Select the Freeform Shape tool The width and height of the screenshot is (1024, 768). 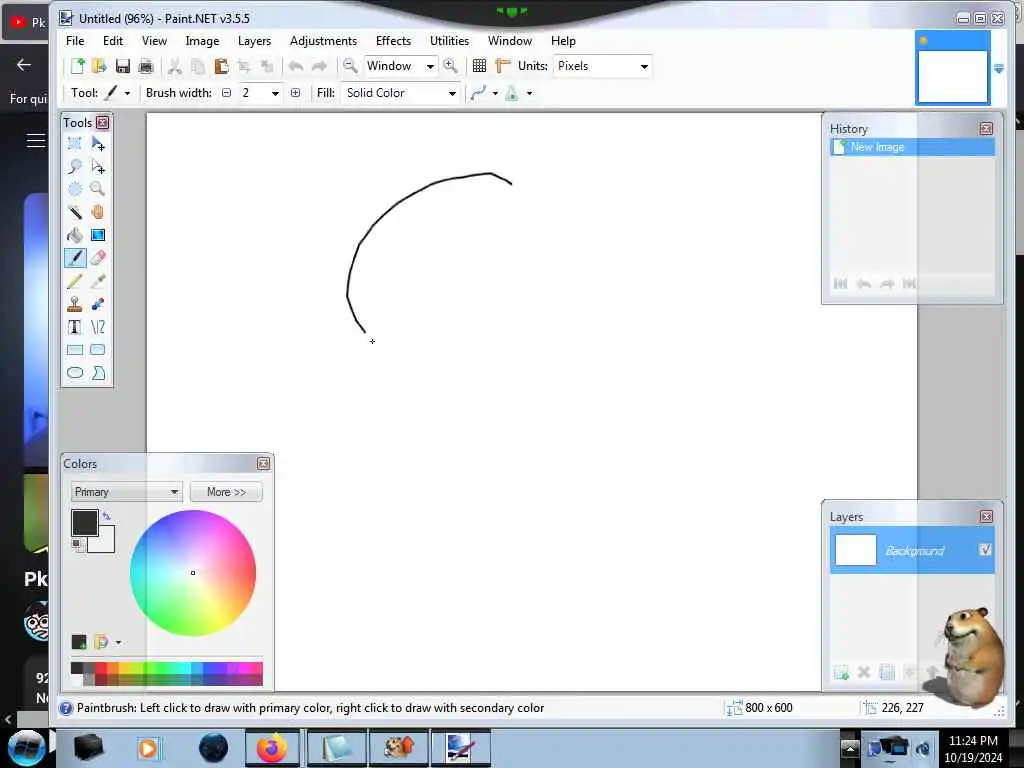(x=98, y=373)
